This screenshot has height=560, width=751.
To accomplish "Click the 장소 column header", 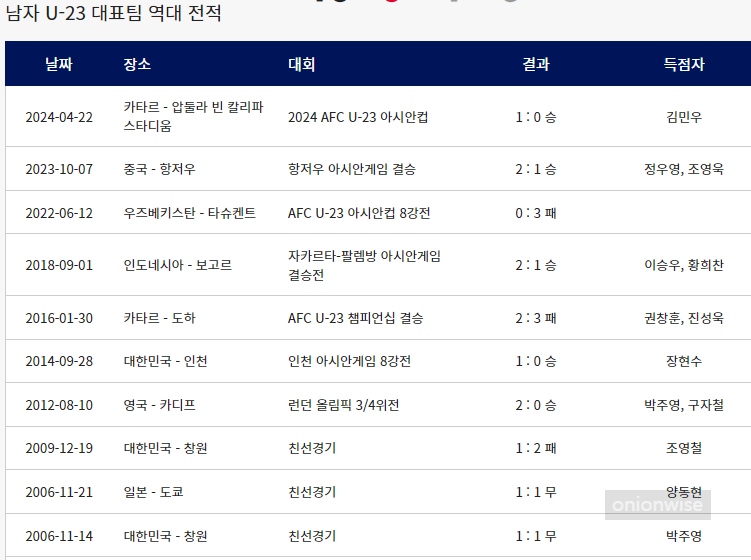I will [x=137, y=64].
